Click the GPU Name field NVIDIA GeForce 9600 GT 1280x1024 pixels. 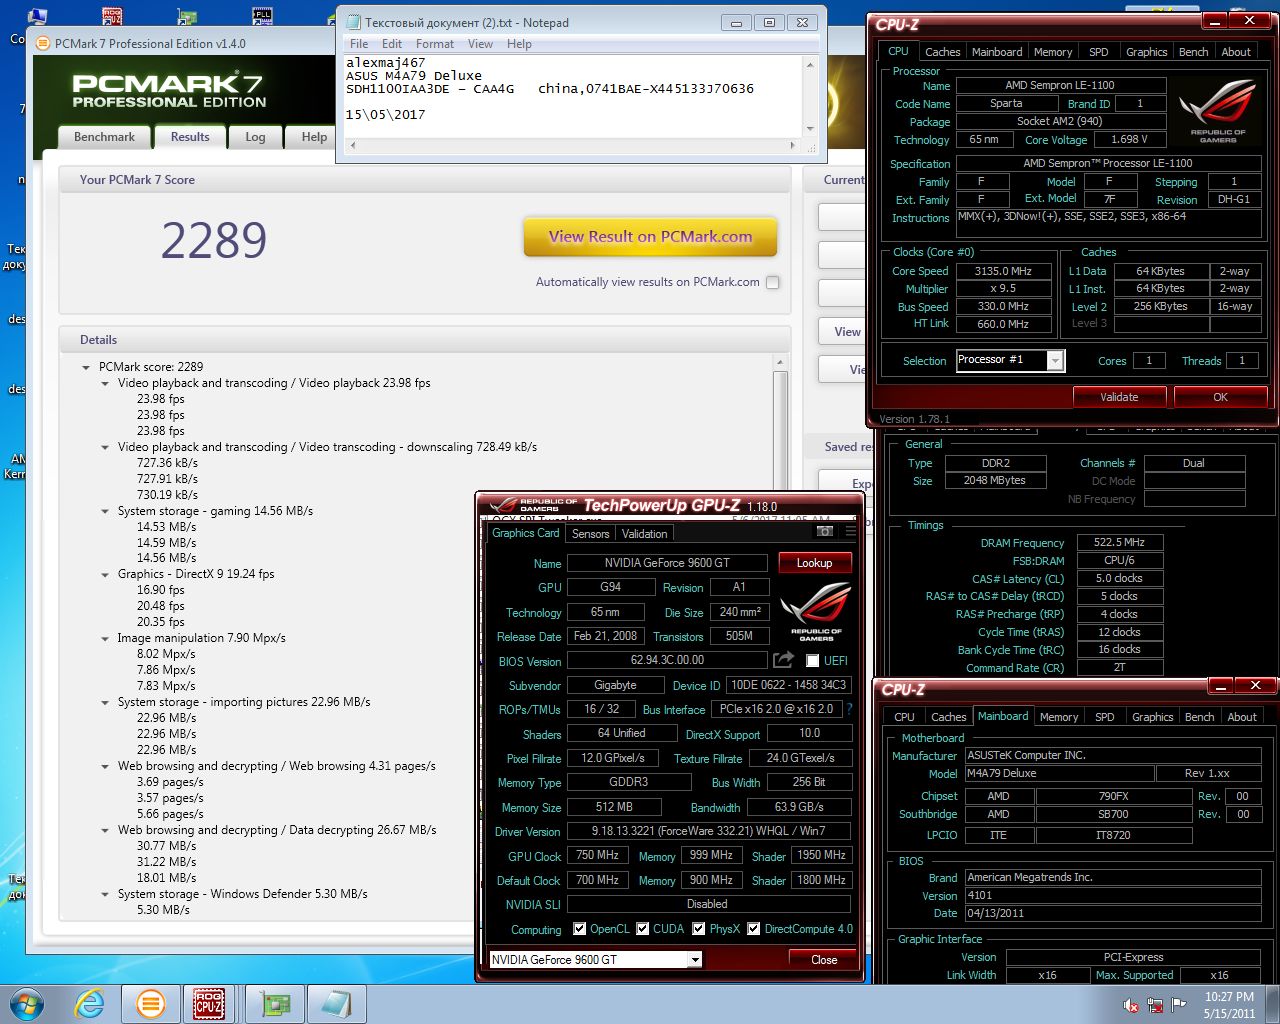click(667, 563)
